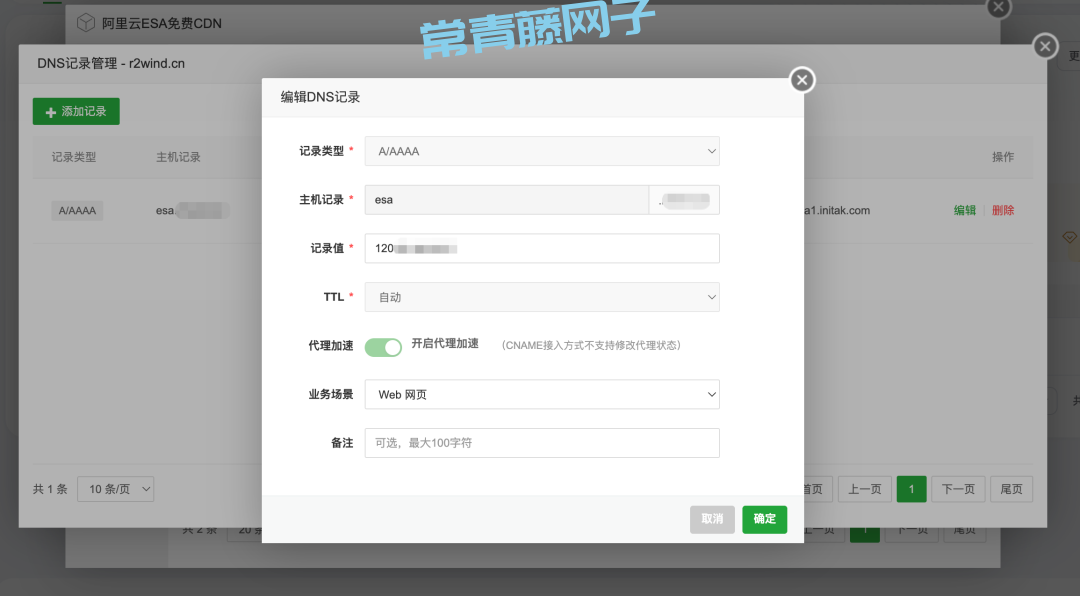Select page 1 in pagination
Viewport: 1080px width, 596px height.
pos(911,489)
